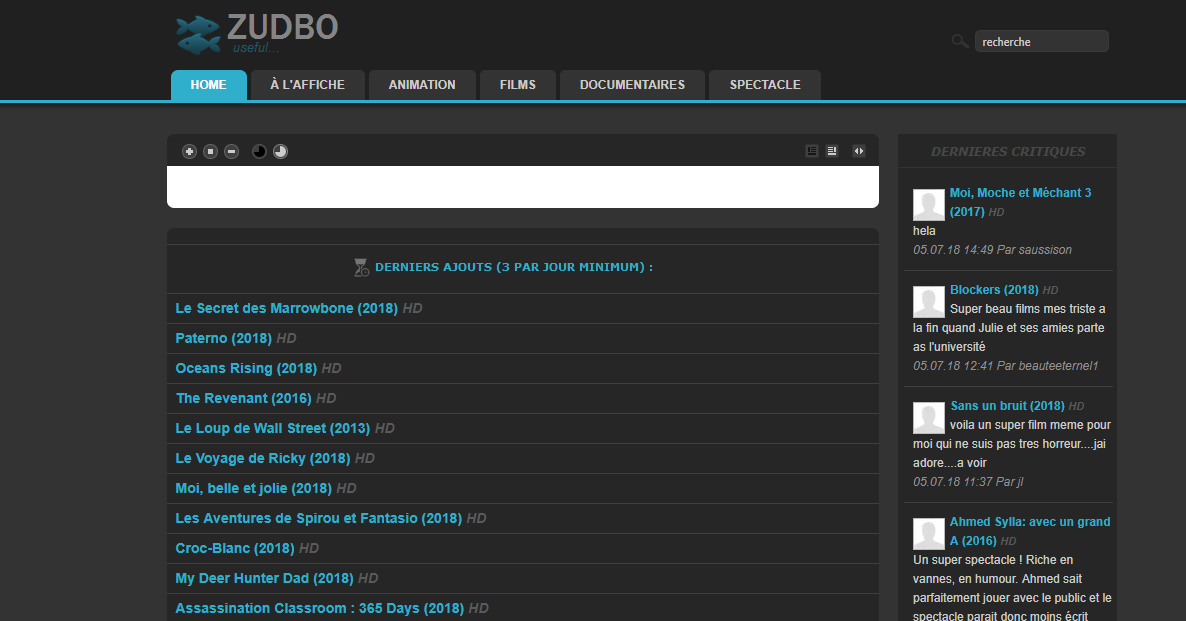Screen dimensions: 1186x621
Task: Open Moi, belle et jolie (2018)
Action: pos(253,489)
